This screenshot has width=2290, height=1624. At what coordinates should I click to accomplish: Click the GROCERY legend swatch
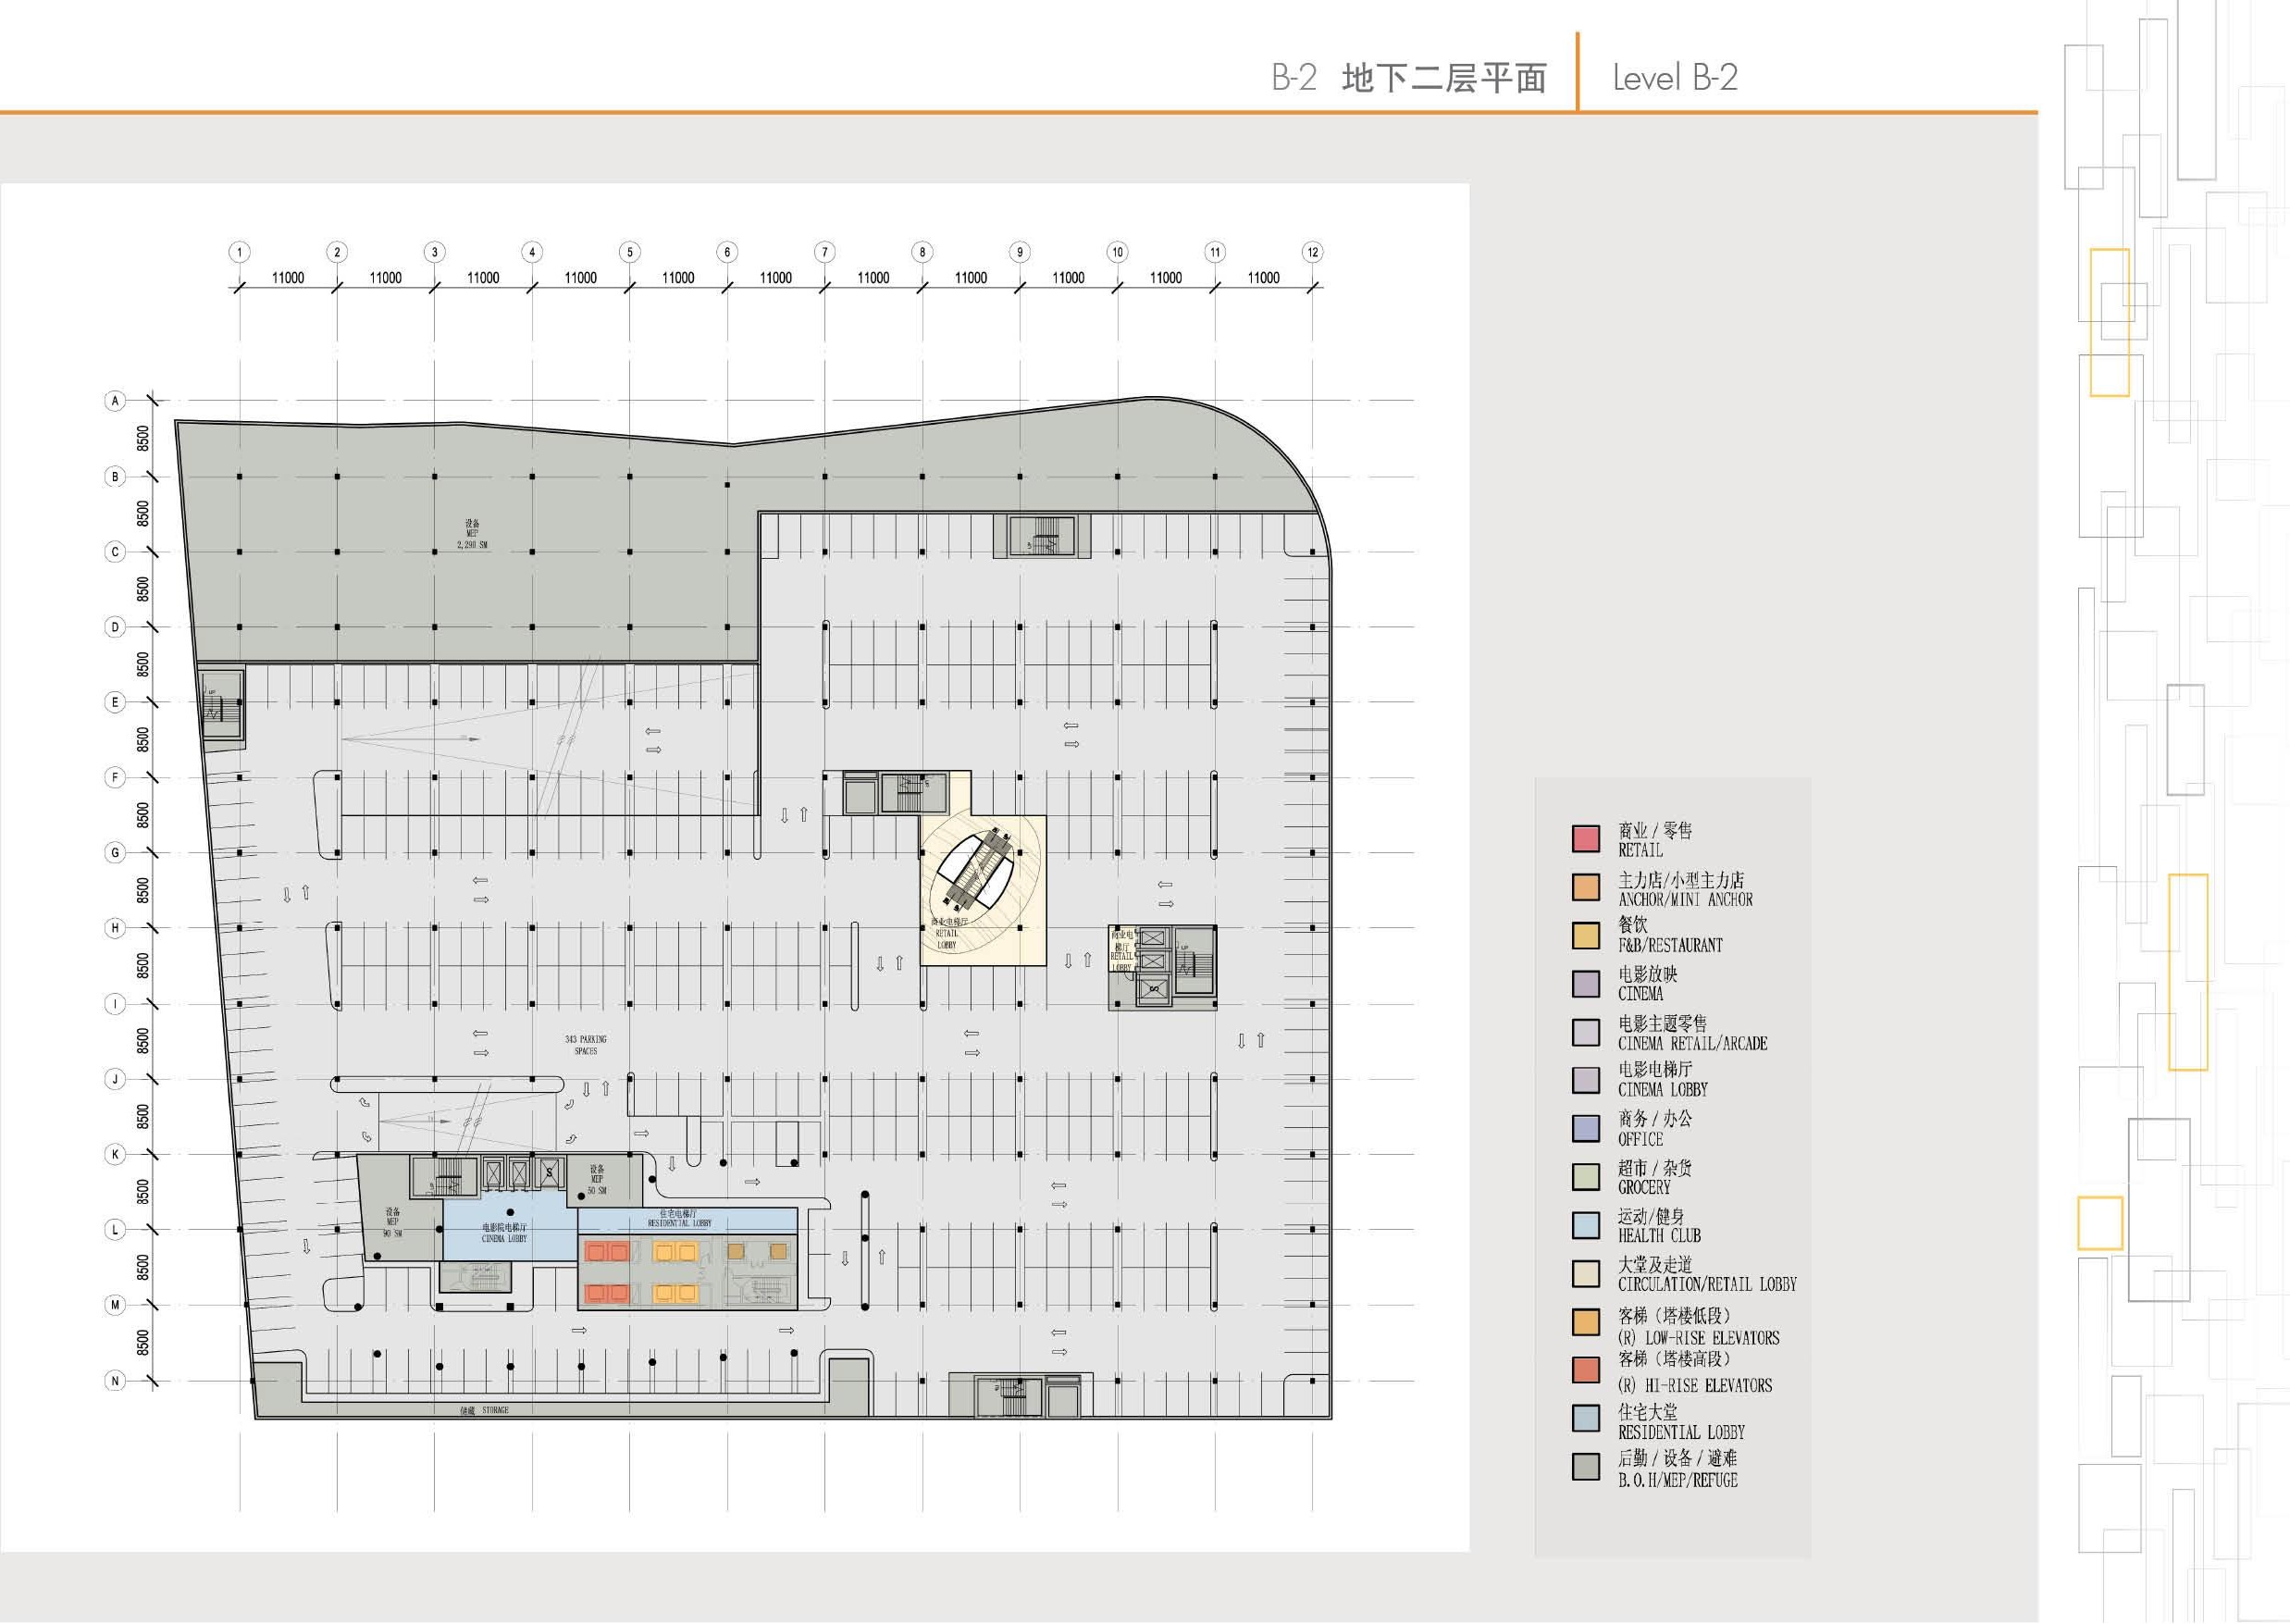pos(1585,1177)
